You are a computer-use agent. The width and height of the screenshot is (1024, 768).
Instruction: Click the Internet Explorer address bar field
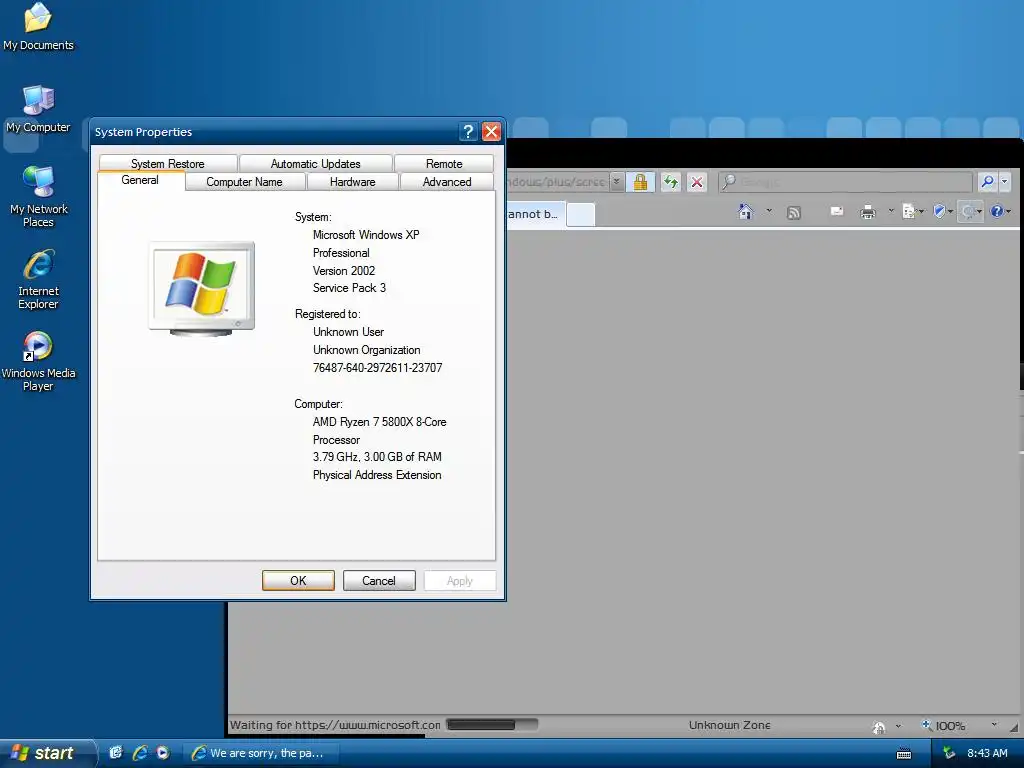click(x=558, y=182)
